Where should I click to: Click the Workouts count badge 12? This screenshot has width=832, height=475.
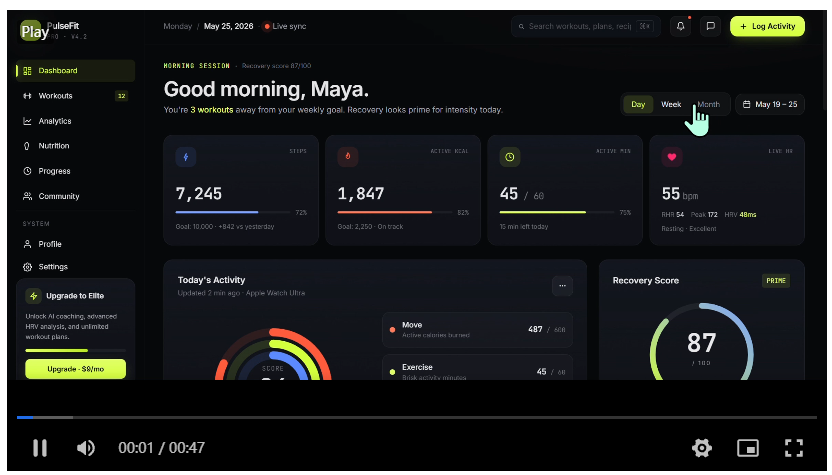point(122,96)
